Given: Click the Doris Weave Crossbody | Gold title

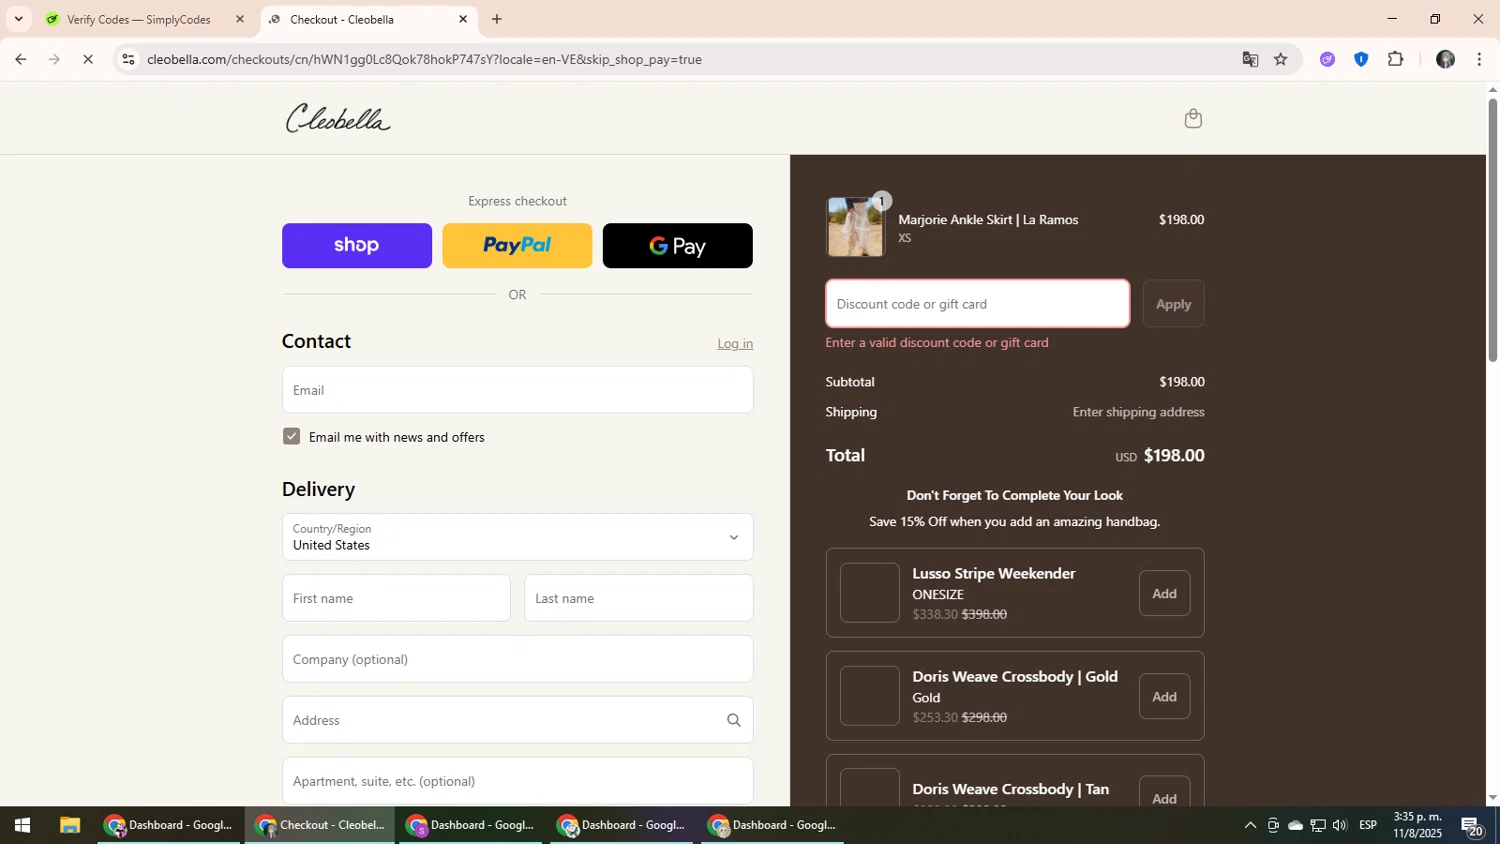Looking at the screenshot, I should [1015, 677].
